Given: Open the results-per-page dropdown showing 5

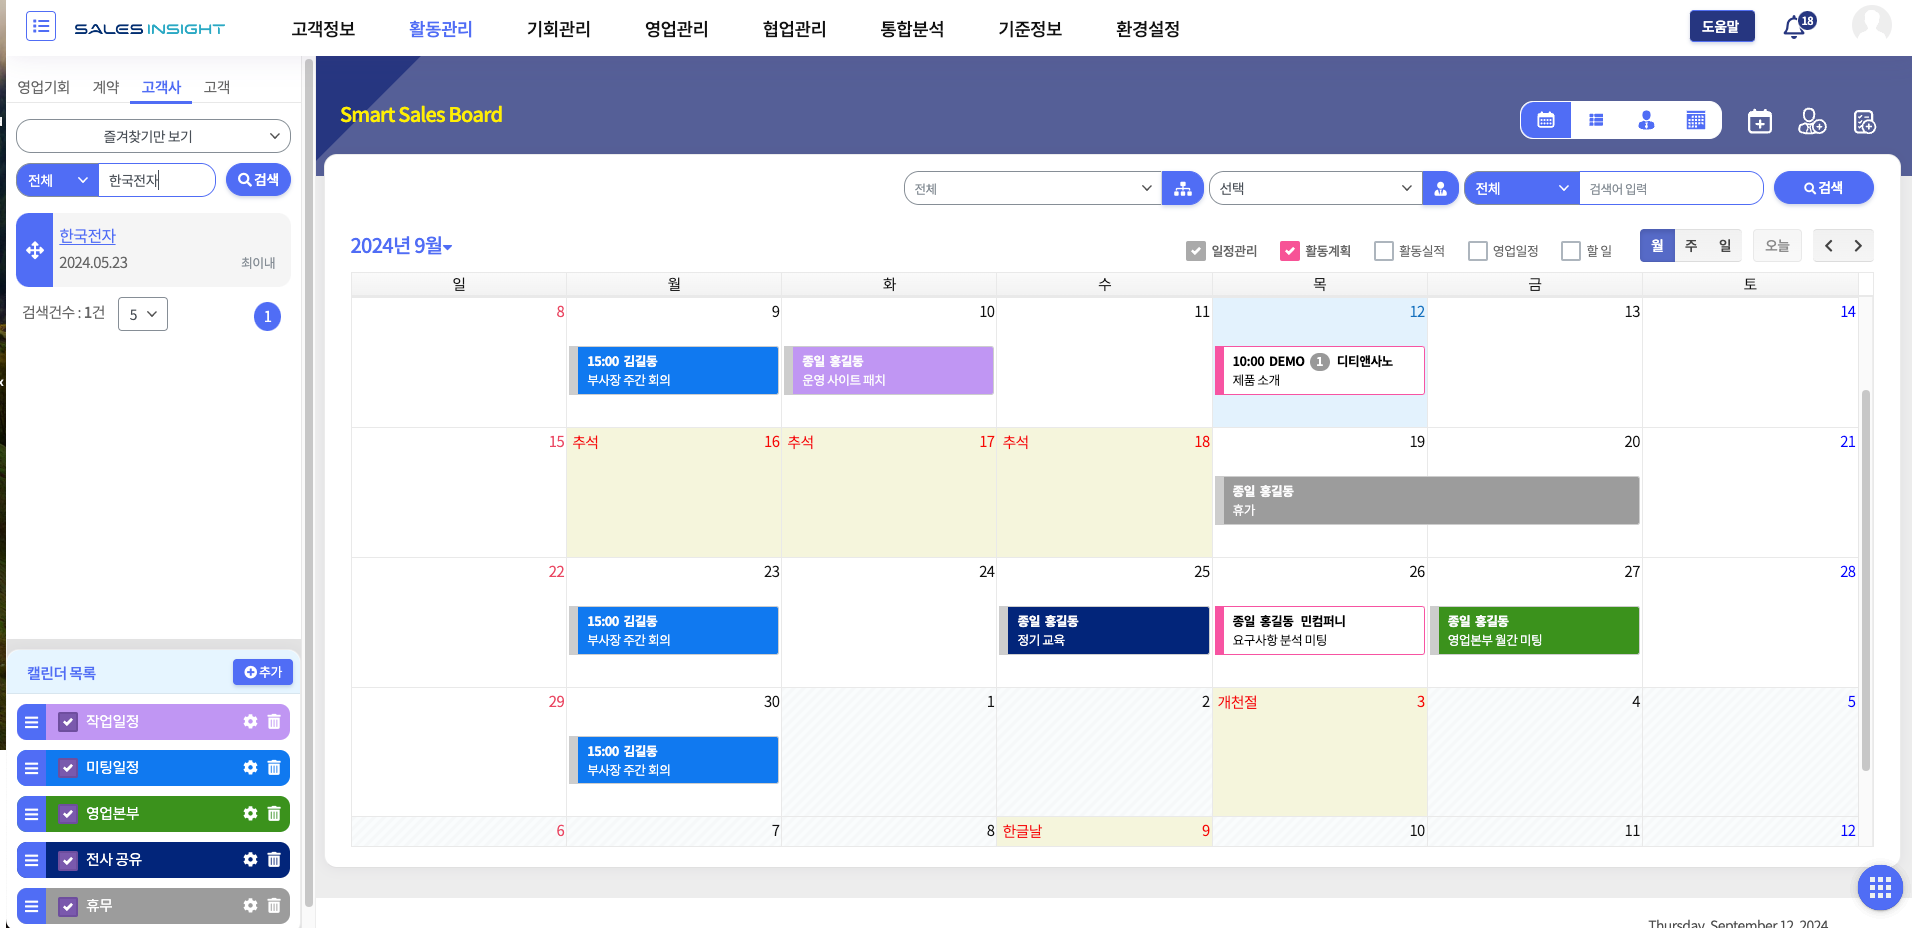Looking at the screenshot, I should point(143,314).
